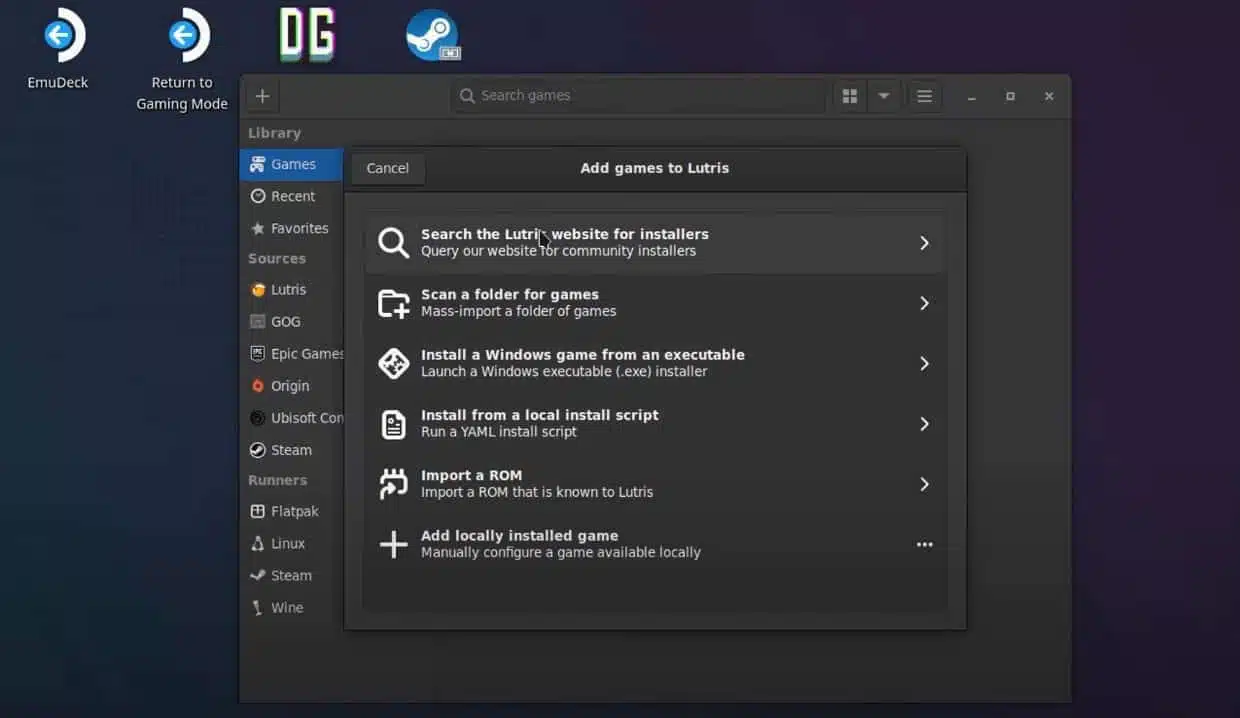Click chevron on Search the Lutris website row
This screenshot has height=718, width=1240.
(924, 243)
